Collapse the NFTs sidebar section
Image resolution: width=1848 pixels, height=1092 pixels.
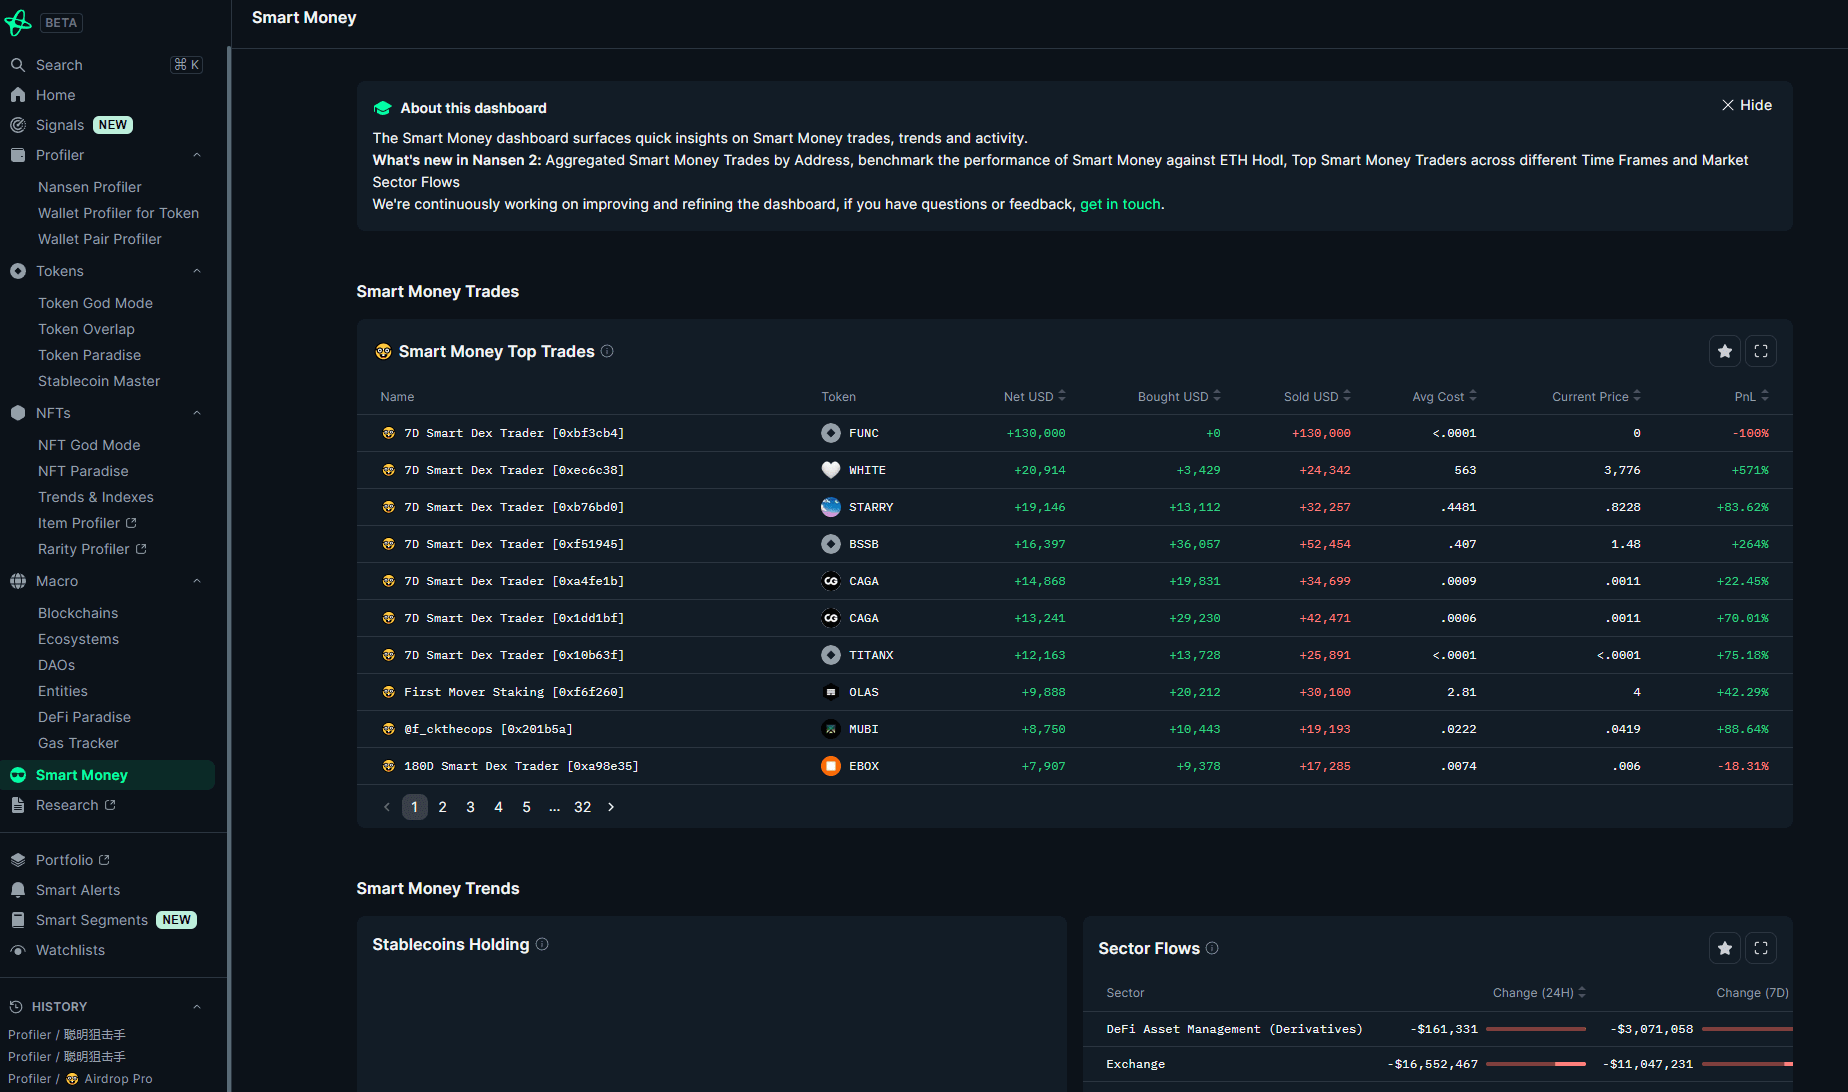(x=197, y=413)
